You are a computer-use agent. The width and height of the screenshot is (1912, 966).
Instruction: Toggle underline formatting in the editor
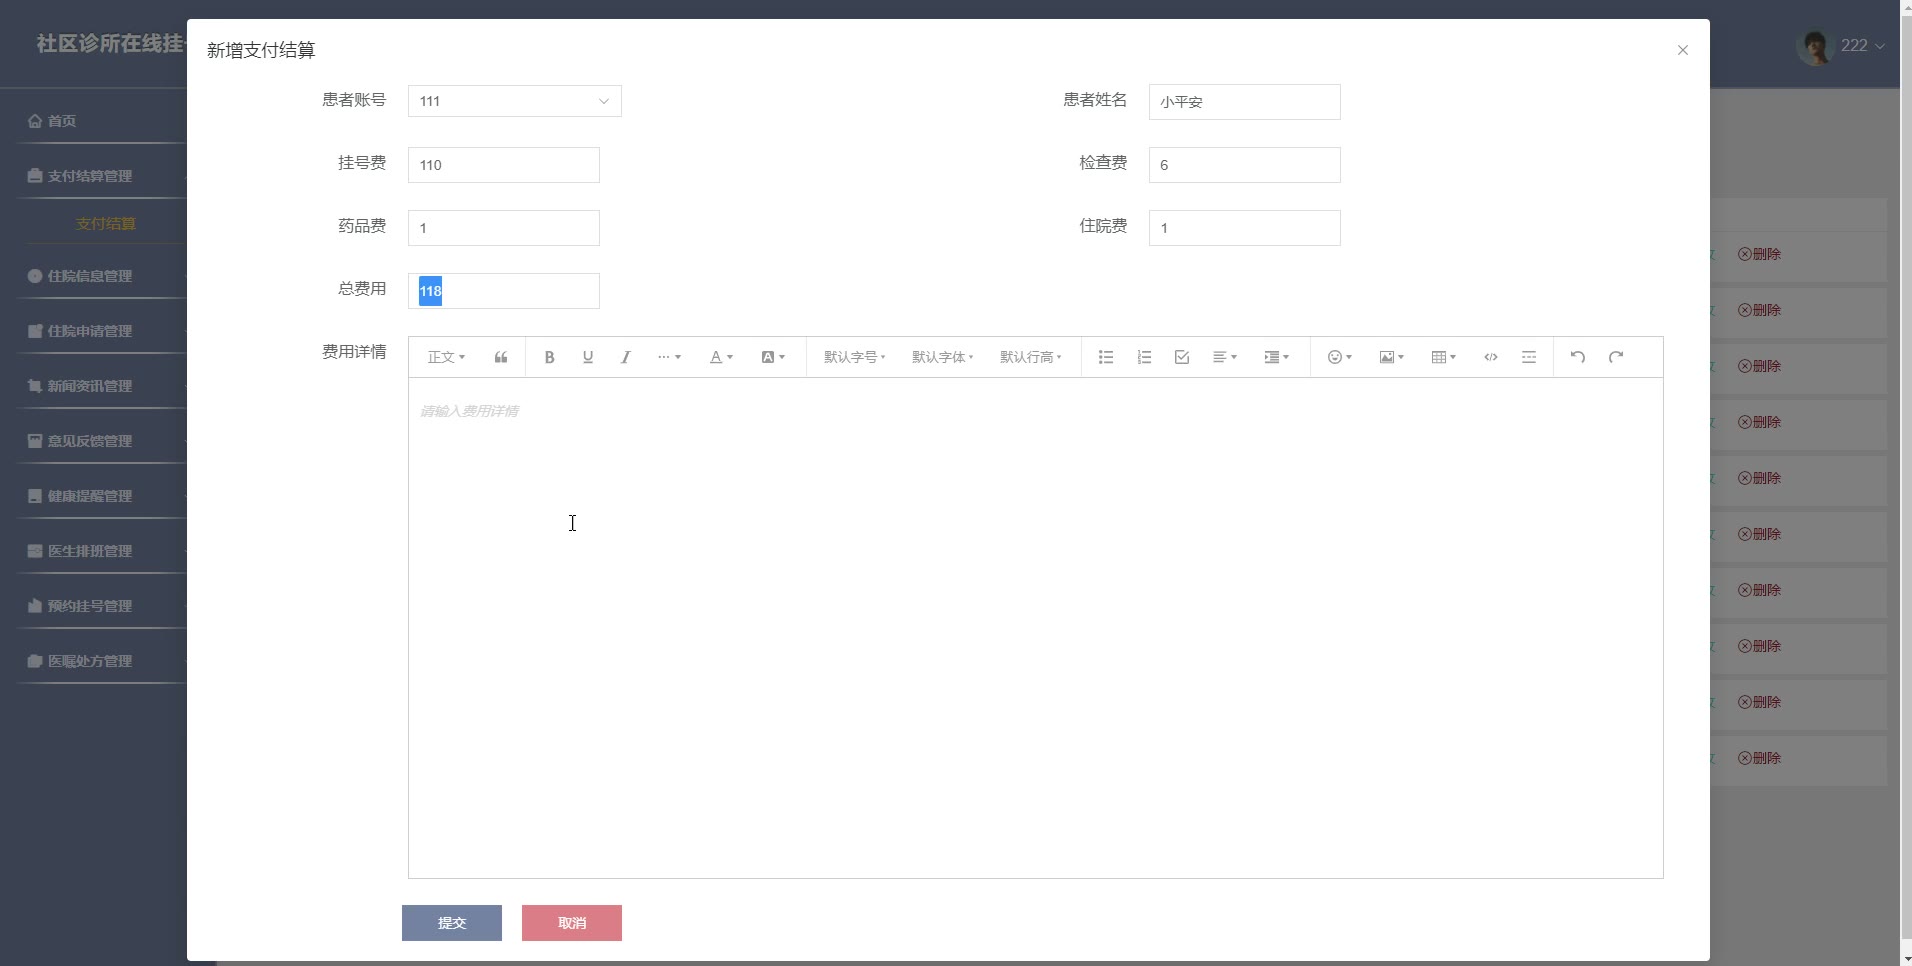588,357
